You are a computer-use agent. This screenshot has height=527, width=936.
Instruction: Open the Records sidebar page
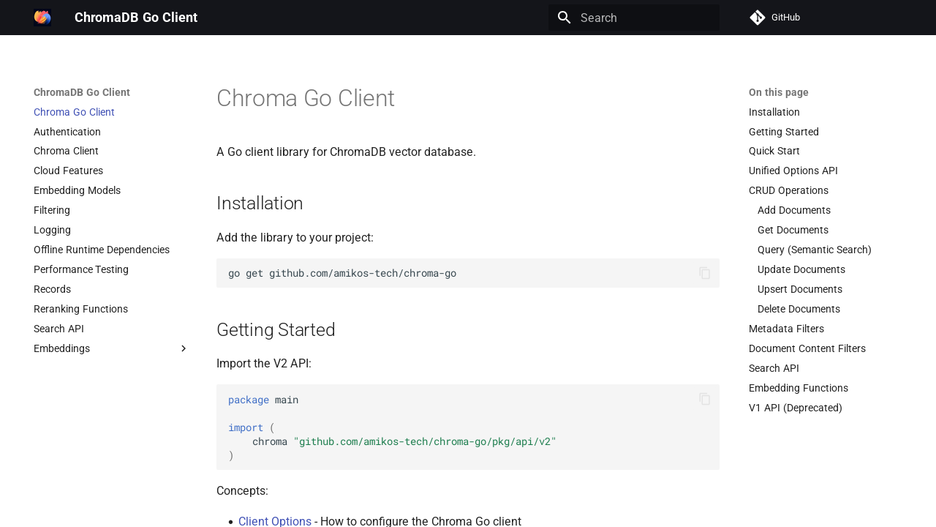52,289
